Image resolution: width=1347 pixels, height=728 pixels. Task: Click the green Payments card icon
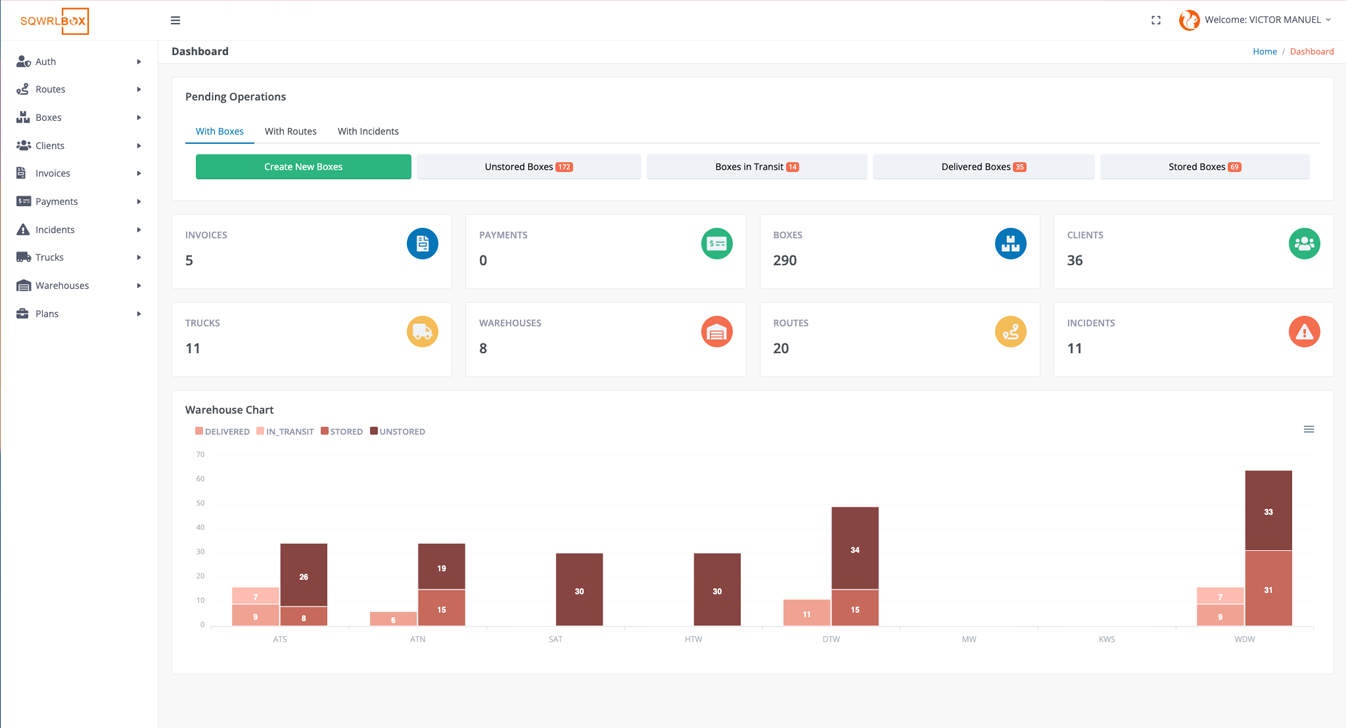[x=716, y=244]
